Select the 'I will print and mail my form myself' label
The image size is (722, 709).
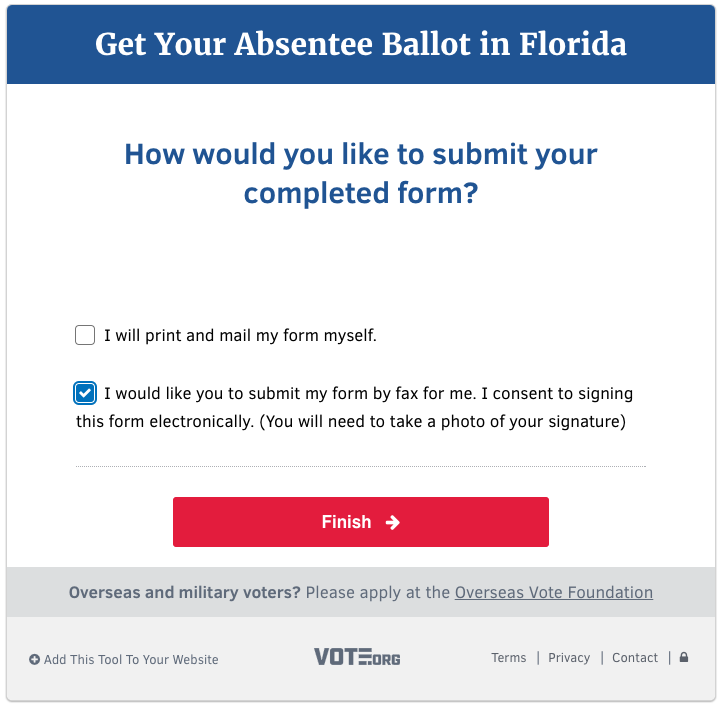tap(240, 335)
